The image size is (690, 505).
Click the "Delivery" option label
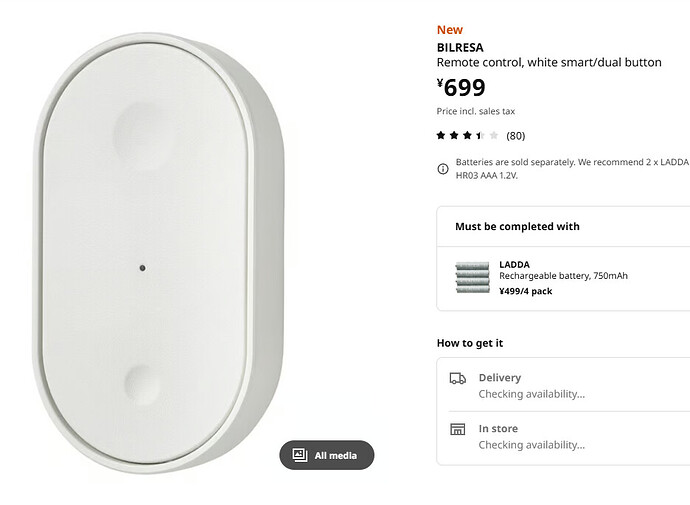(x=500, y=378)
